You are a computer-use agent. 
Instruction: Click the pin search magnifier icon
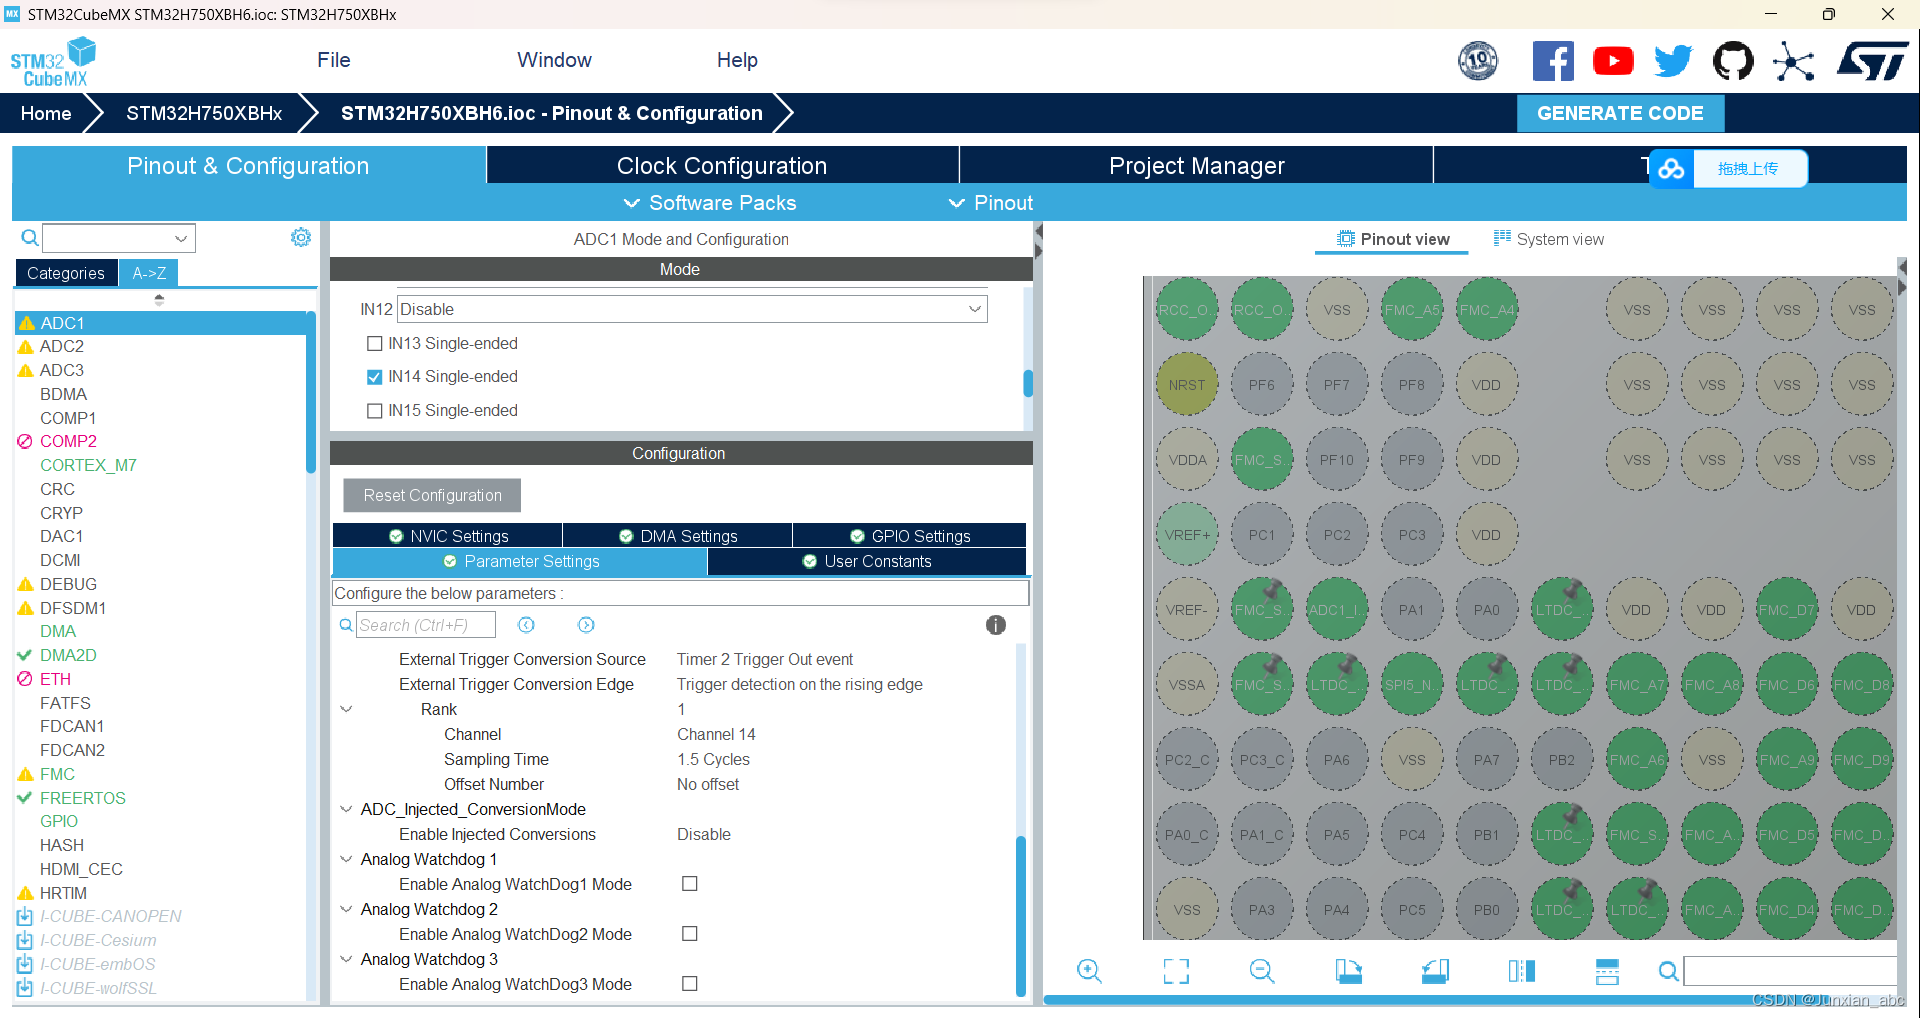coord(1668,971)
